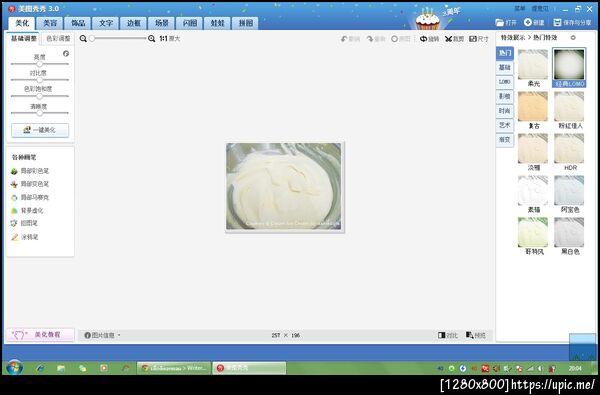Switch to the 拼图 tab
600x395 pixels.
[246, 23]
